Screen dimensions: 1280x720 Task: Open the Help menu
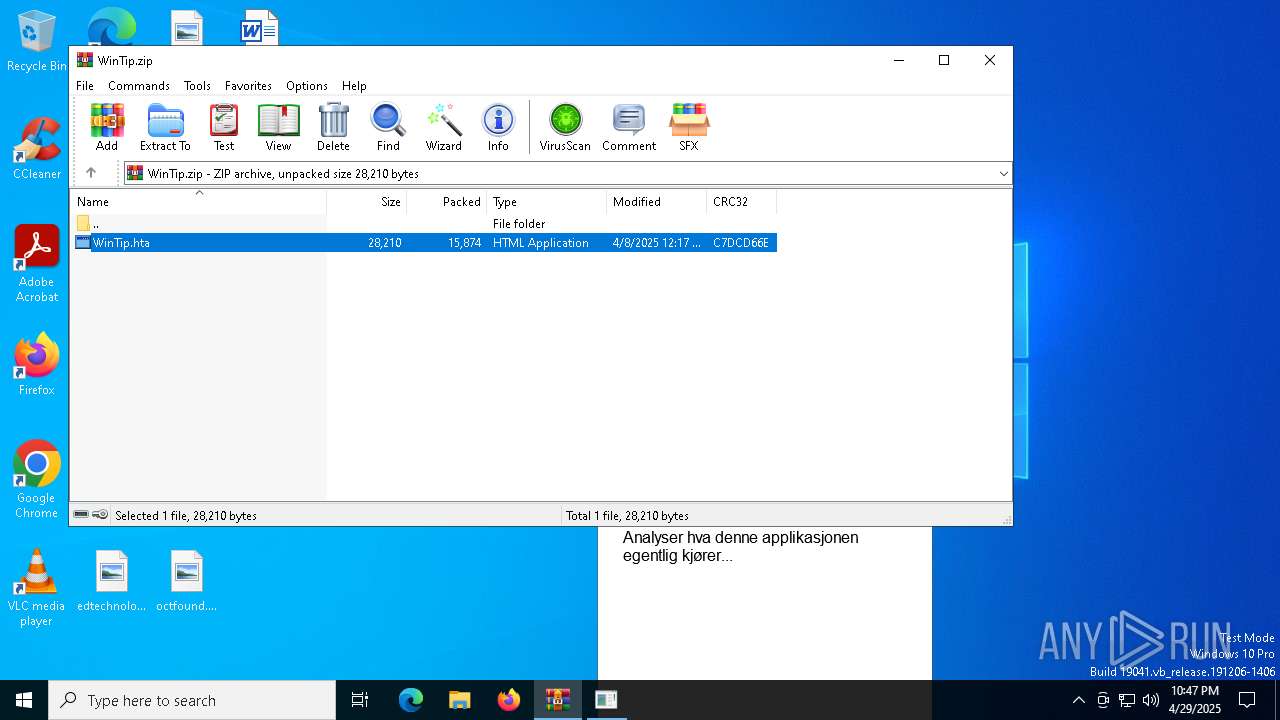[x=354, y=86]
